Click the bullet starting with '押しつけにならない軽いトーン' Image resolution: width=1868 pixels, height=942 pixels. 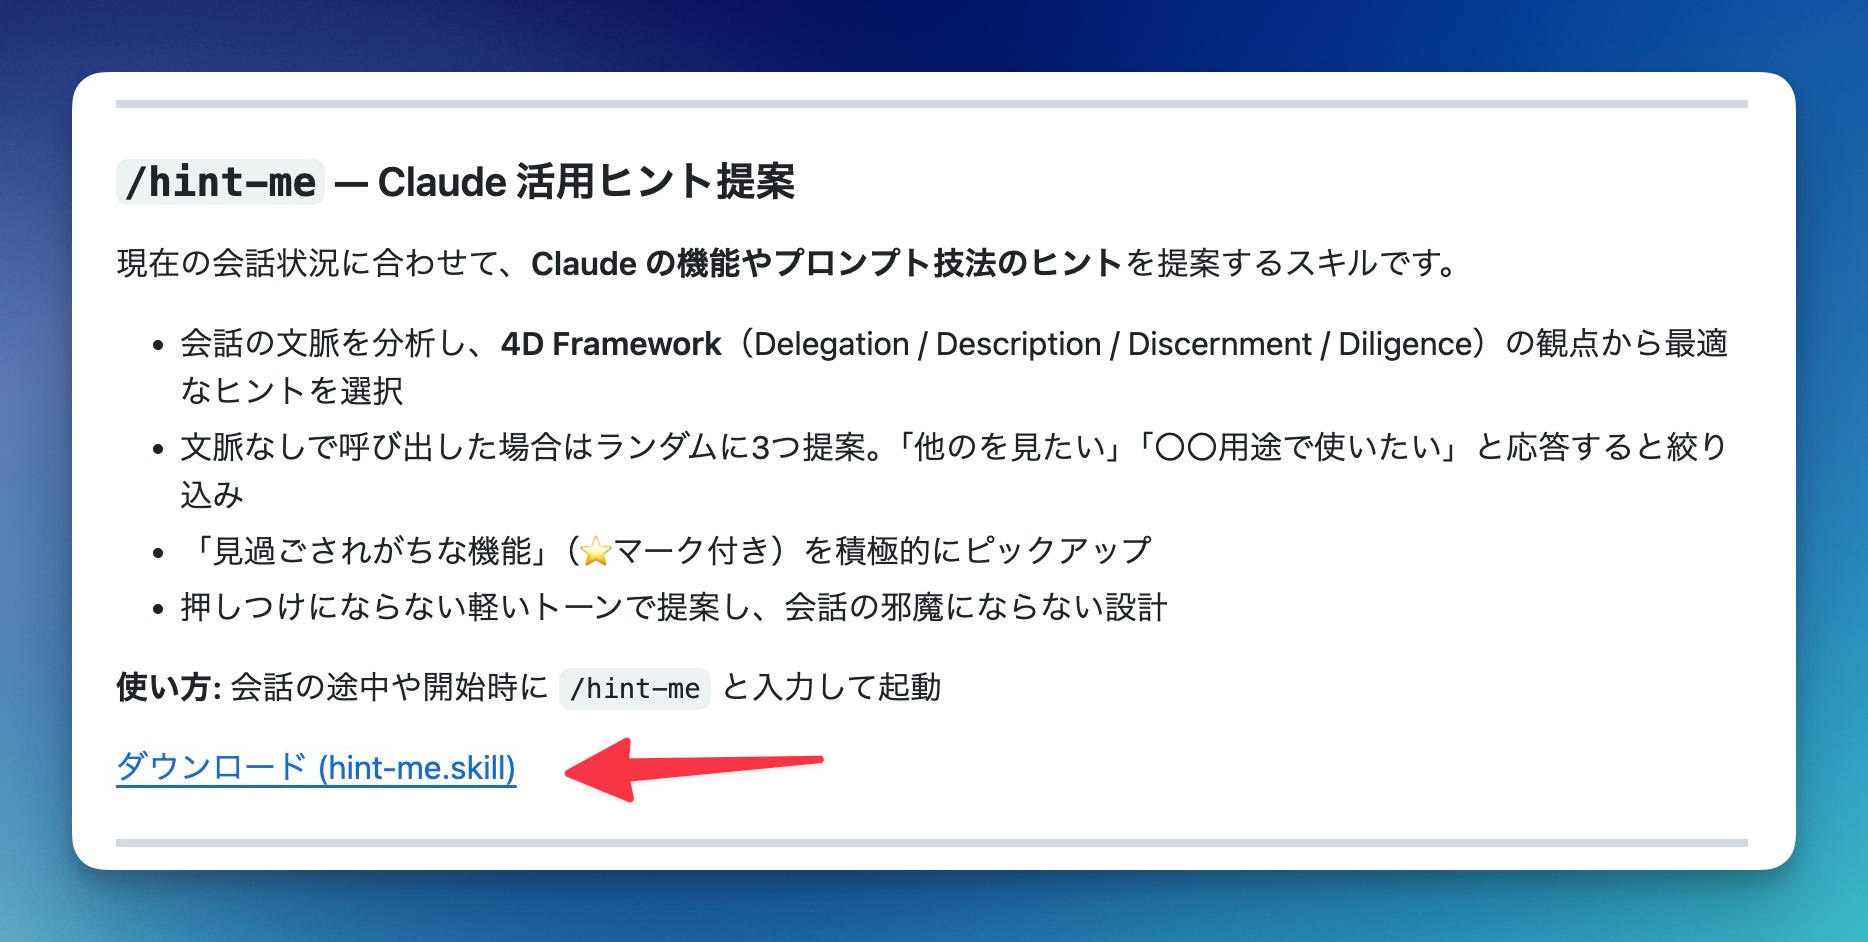[674, 608]
